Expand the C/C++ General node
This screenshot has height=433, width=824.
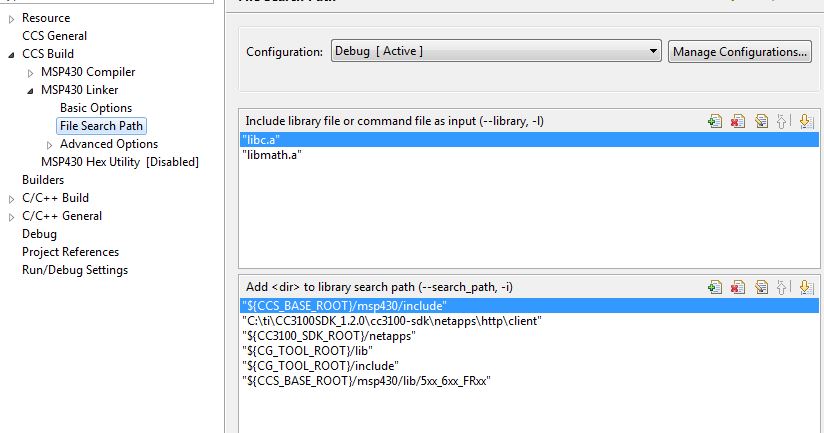tap(12, 217)
